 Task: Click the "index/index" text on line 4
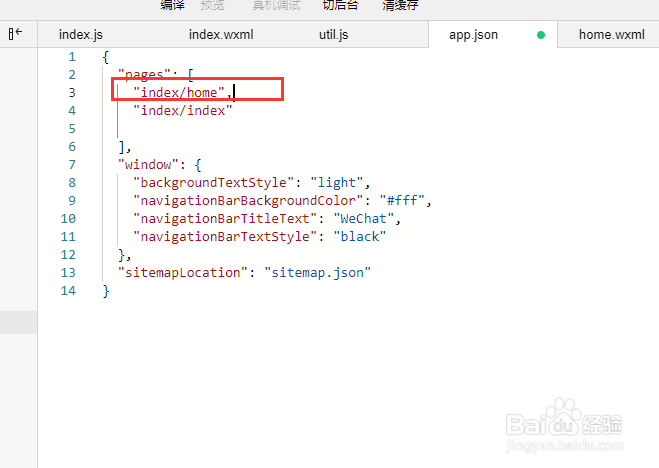pos(182,110)
